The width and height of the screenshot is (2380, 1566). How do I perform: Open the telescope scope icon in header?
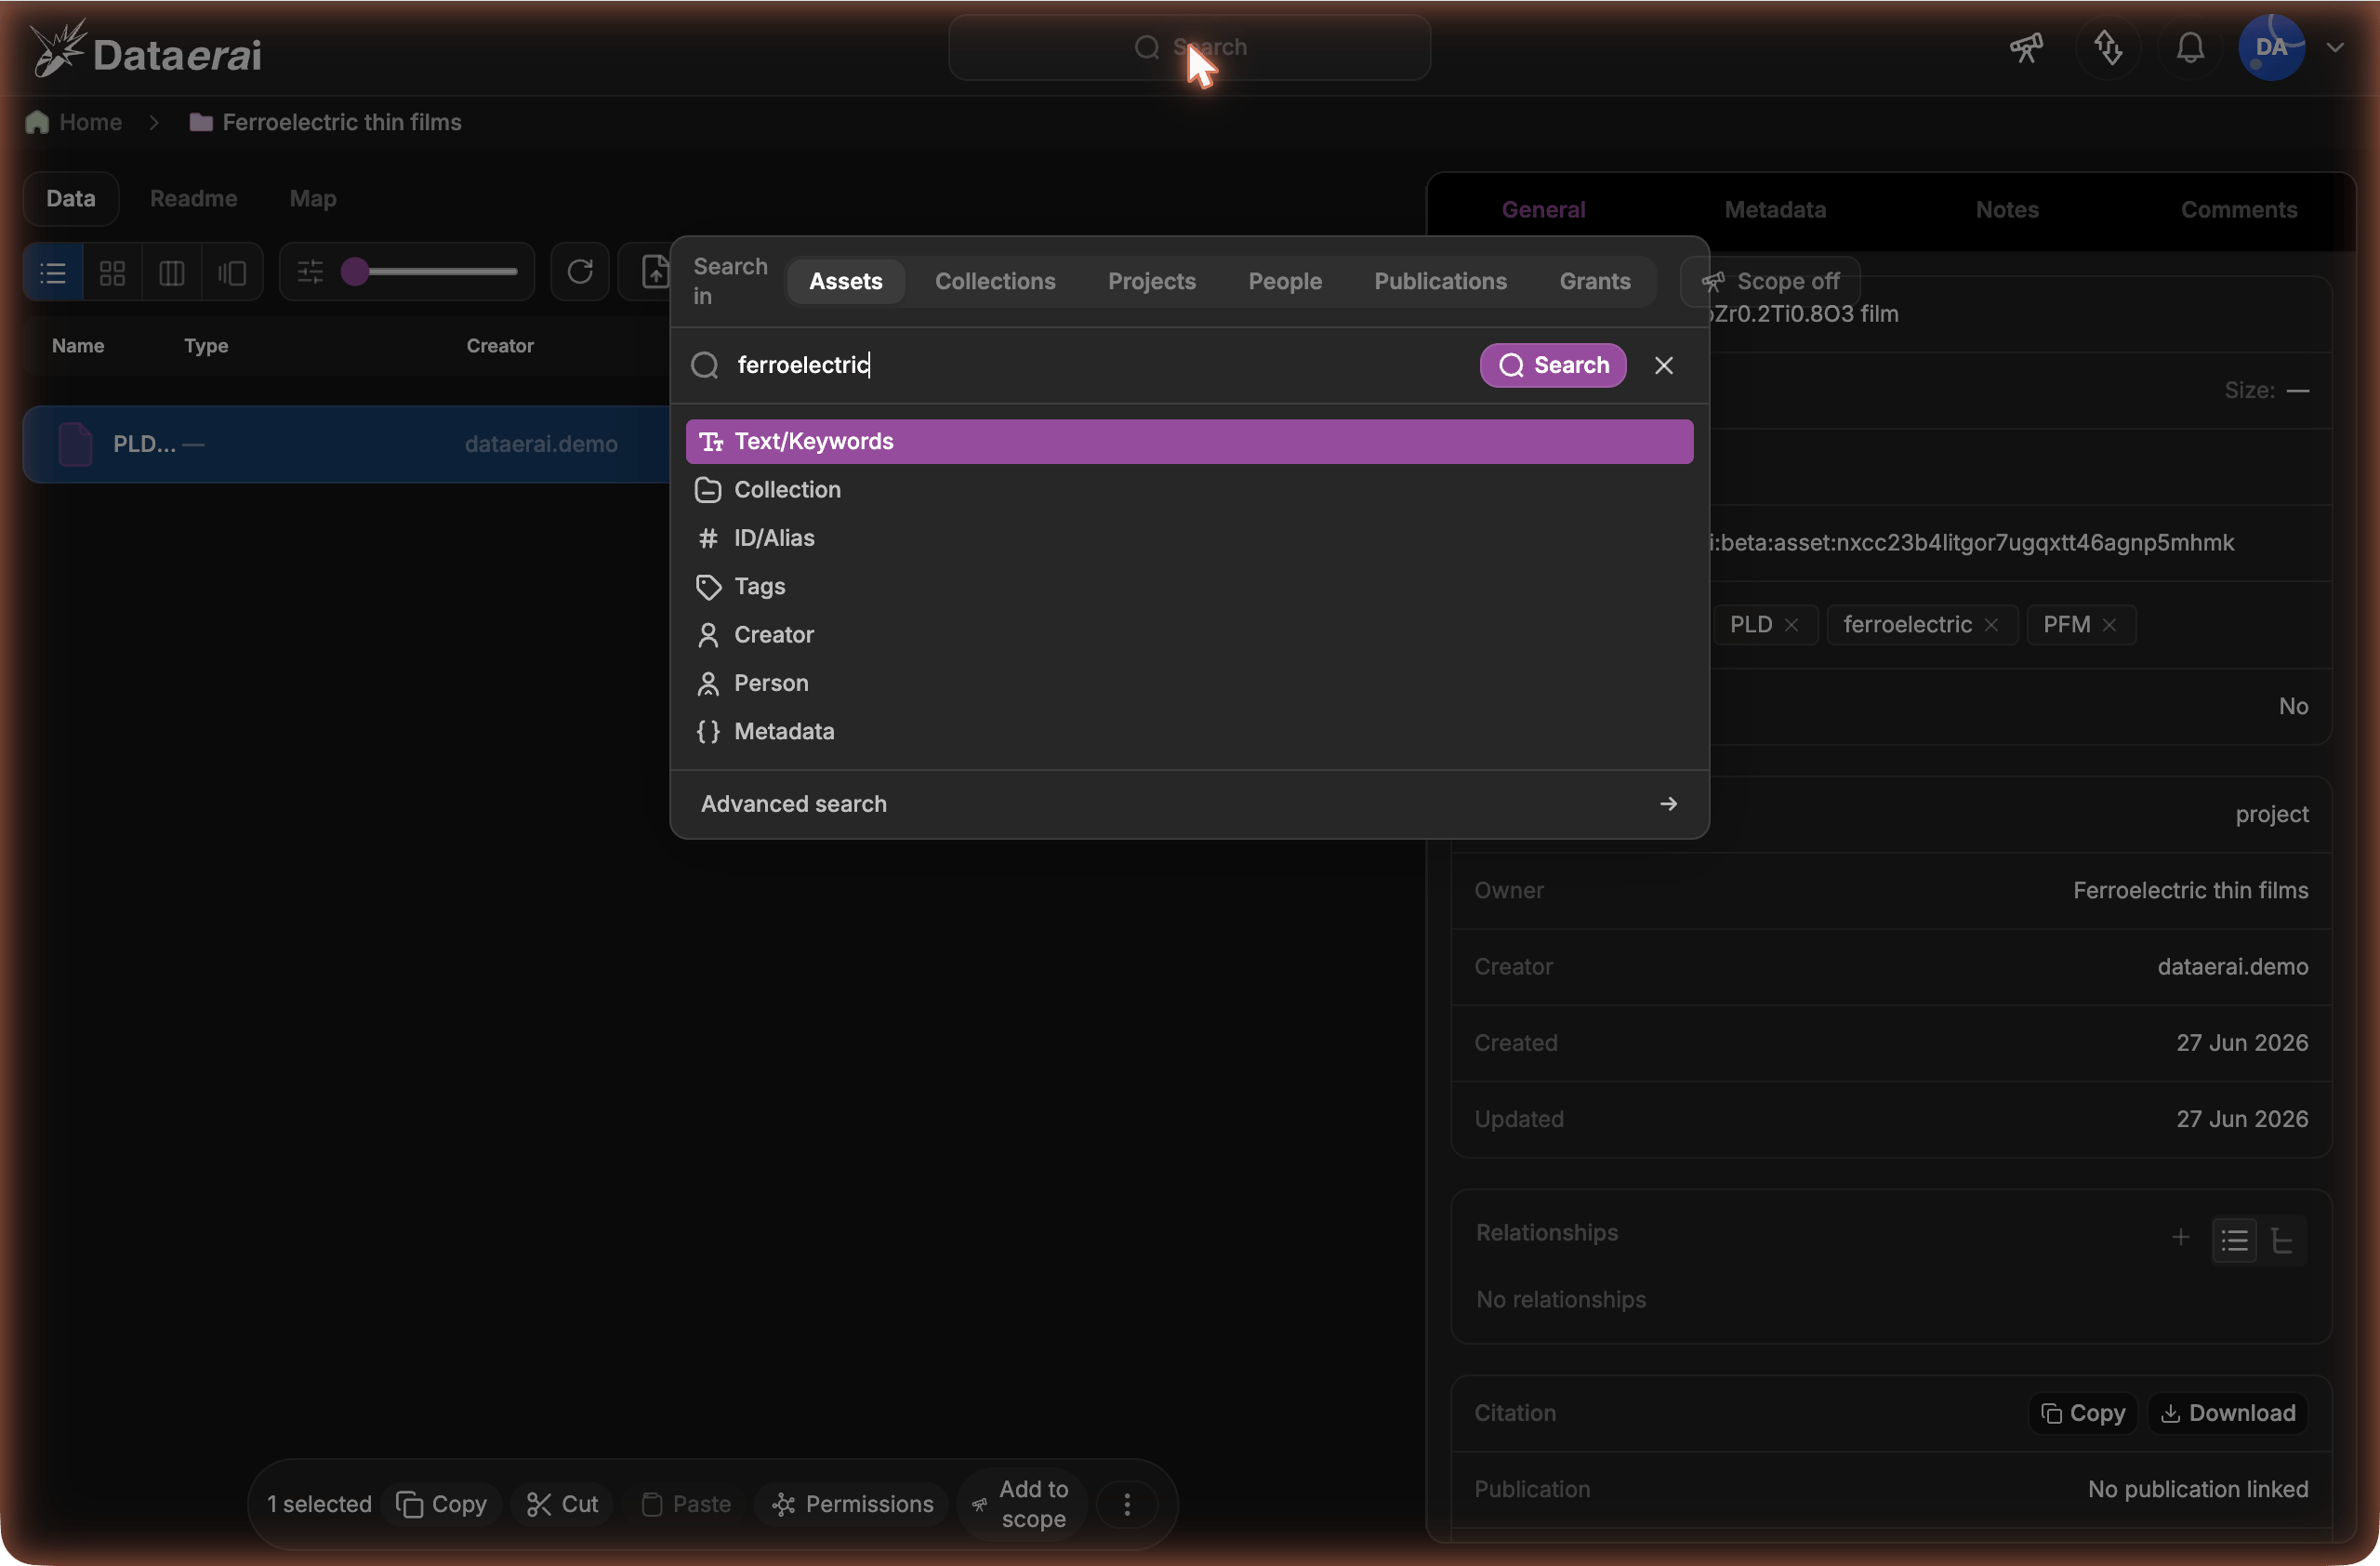click(x=2026, y=47)
